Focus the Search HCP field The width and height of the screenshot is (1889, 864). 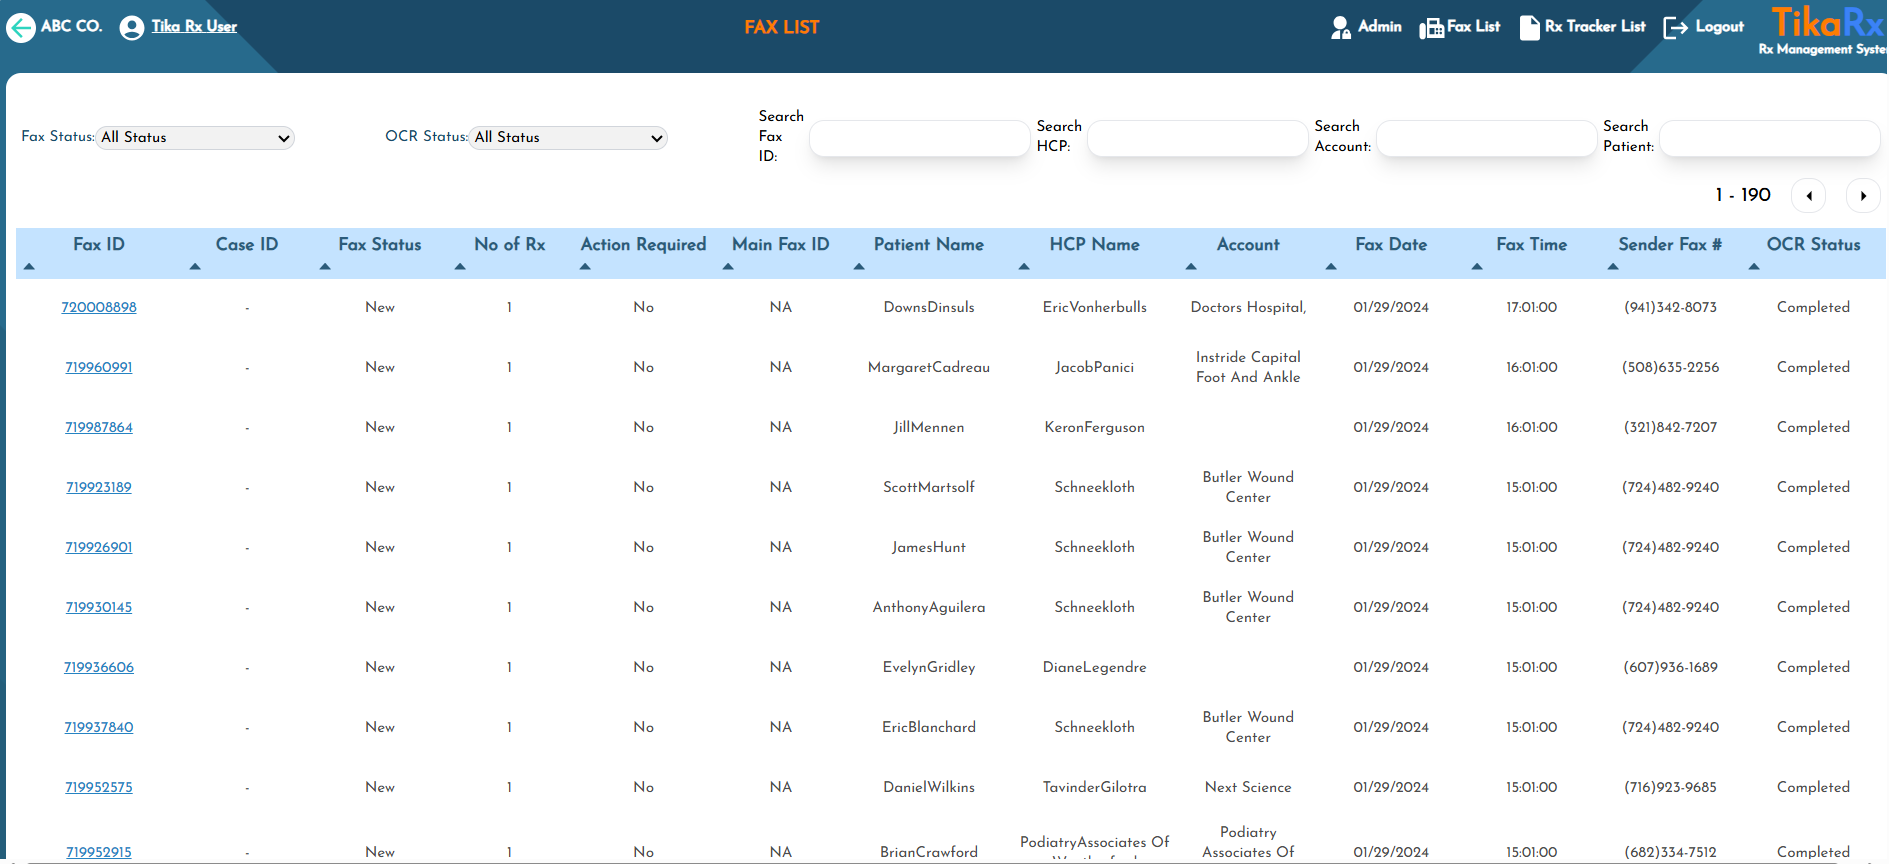pos(1197,138)
